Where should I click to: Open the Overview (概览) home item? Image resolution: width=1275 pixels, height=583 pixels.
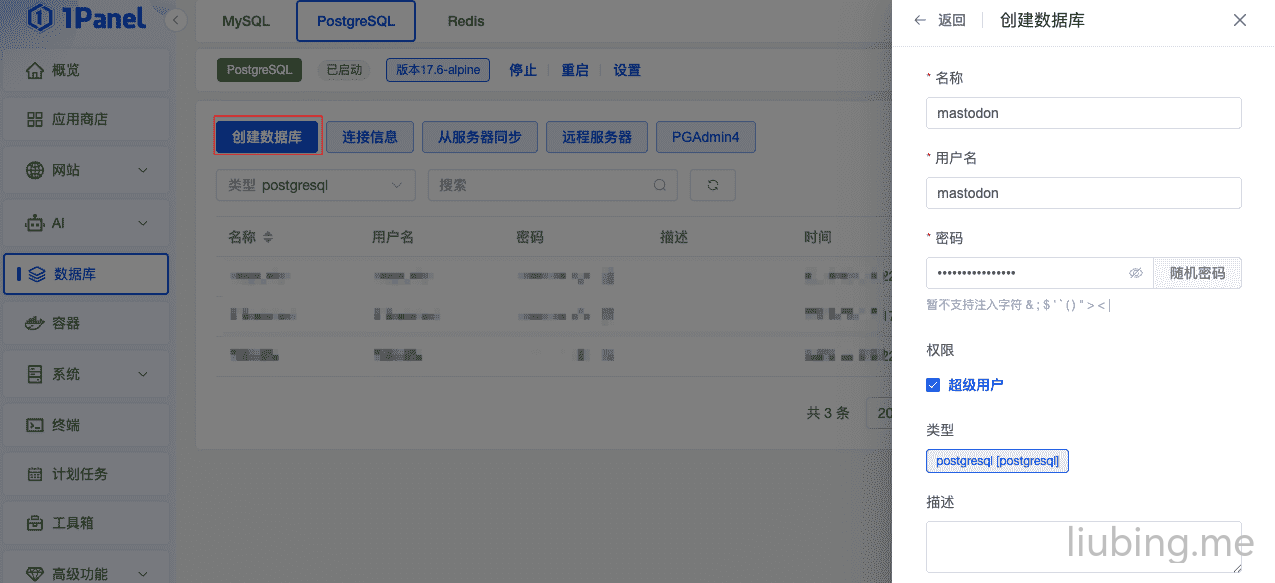(85, 70)
